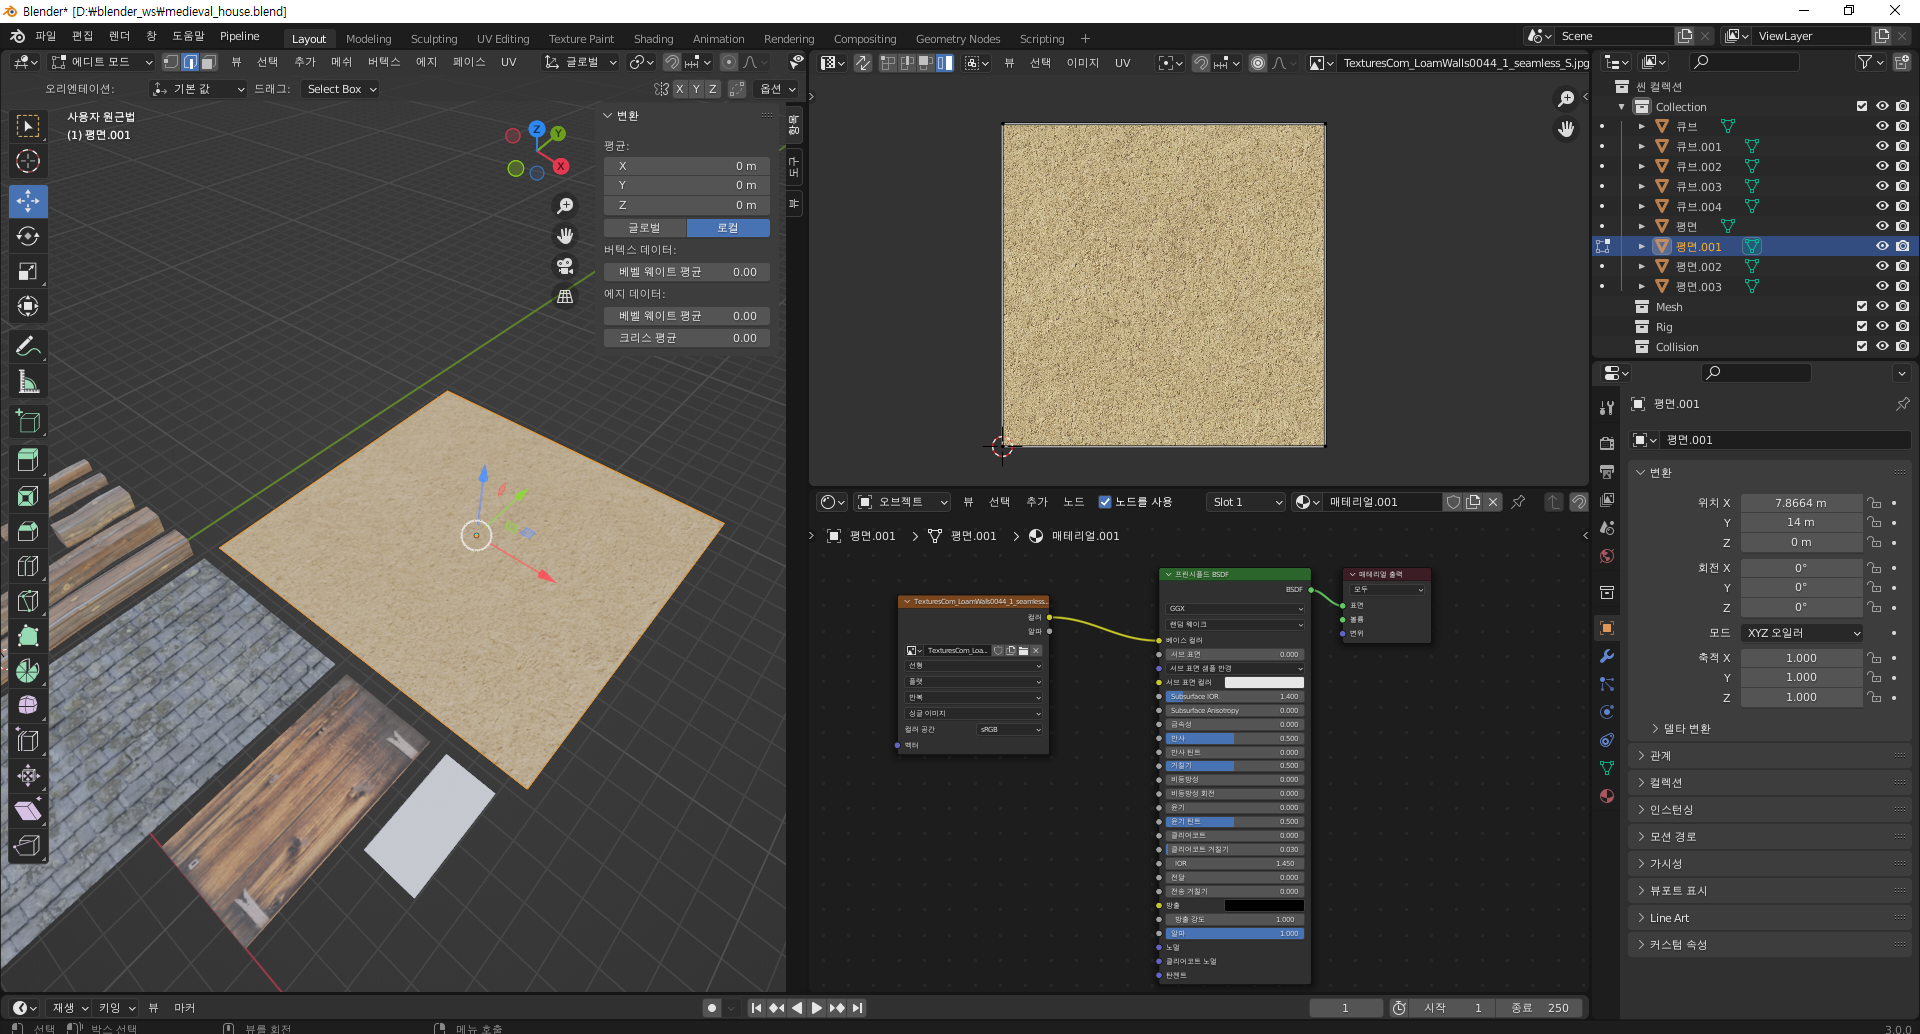Uncheck the Collection exclude checkbox
The width and height of the screenshot is (1920, 1034).
tap(1861, 106)
